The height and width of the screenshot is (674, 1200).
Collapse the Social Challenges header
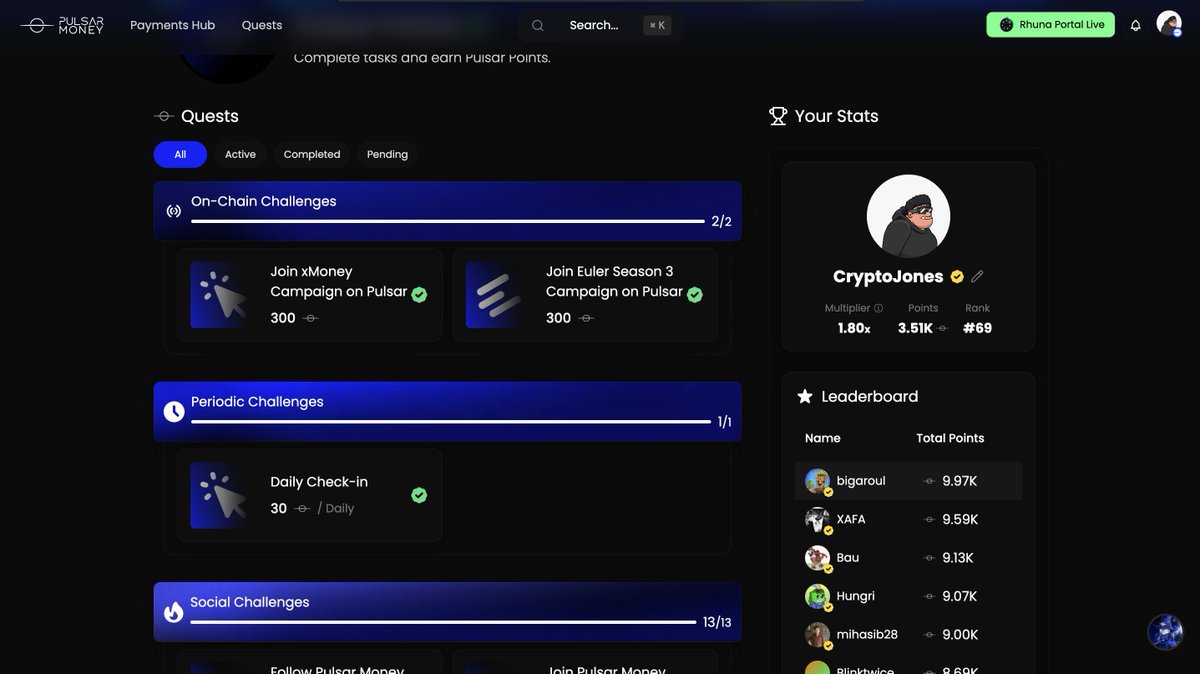click(447, 611)
